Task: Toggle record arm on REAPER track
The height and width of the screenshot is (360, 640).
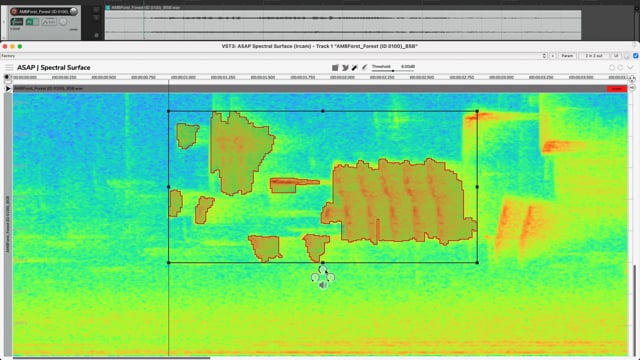Action: pos(14,11)
